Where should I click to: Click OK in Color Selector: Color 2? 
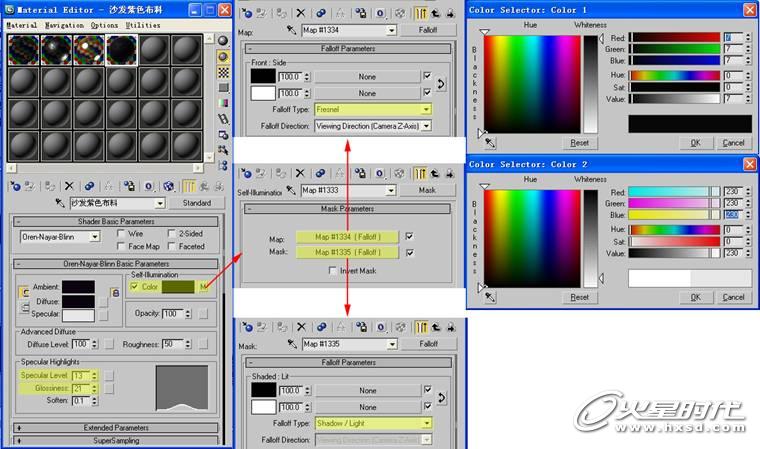click(x=696, y=297)
